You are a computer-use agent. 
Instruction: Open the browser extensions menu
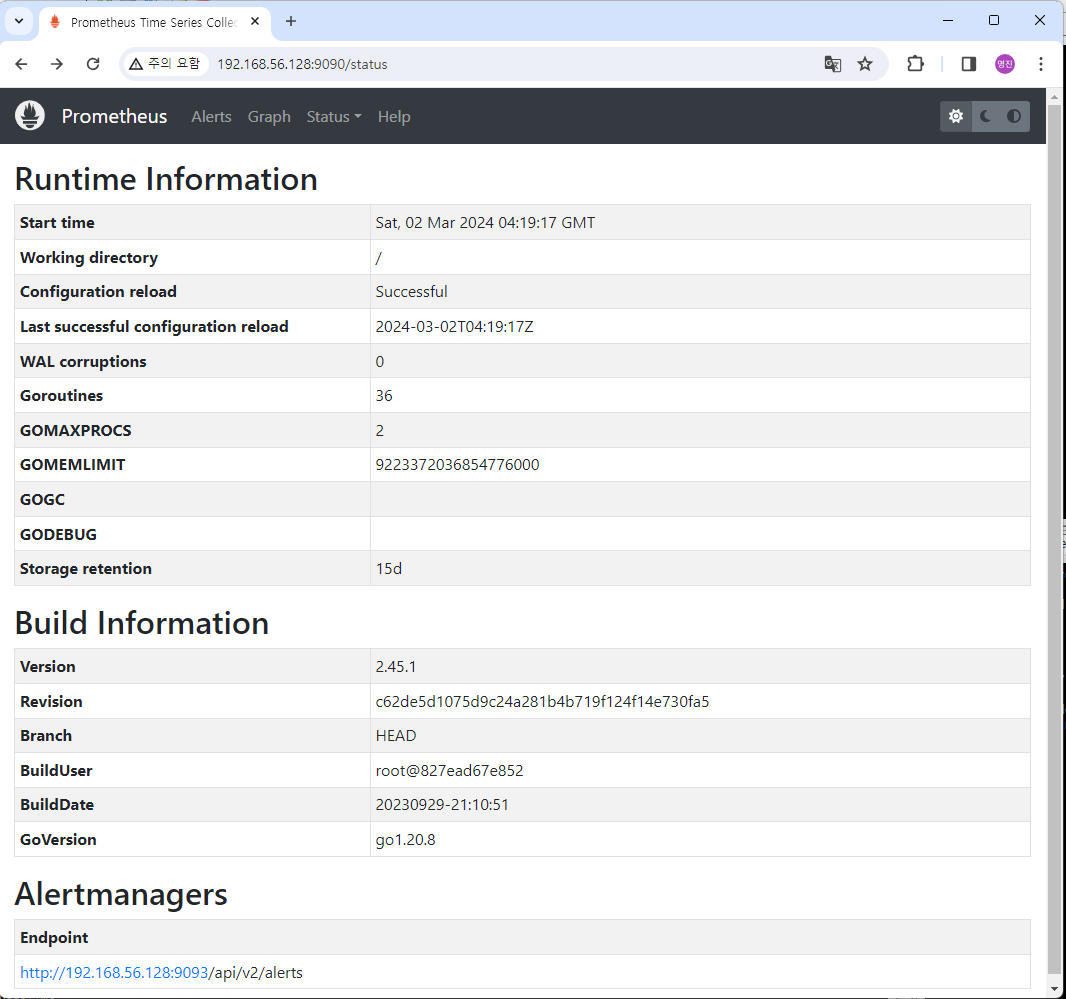pos(916,64)
